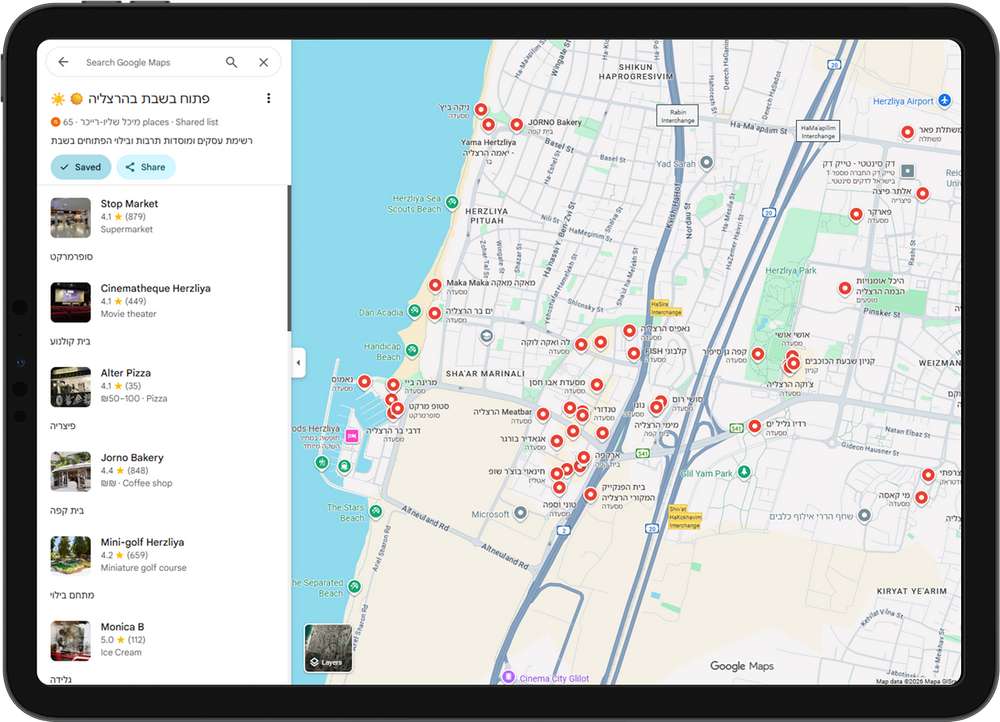This screenshot has width=1000, height=722.
Task: Click the back arrow in search bar
Action: pyautogui.click(x=63, y=62)
